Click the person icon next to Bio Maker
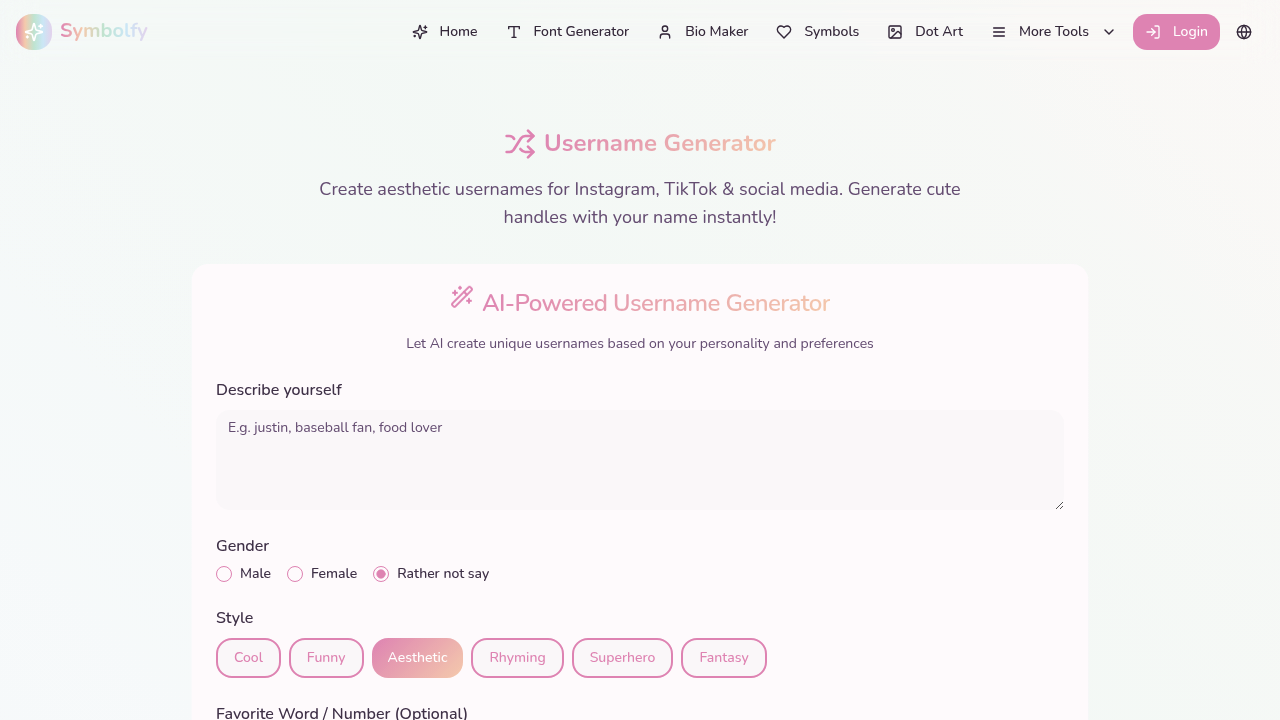 664,31
